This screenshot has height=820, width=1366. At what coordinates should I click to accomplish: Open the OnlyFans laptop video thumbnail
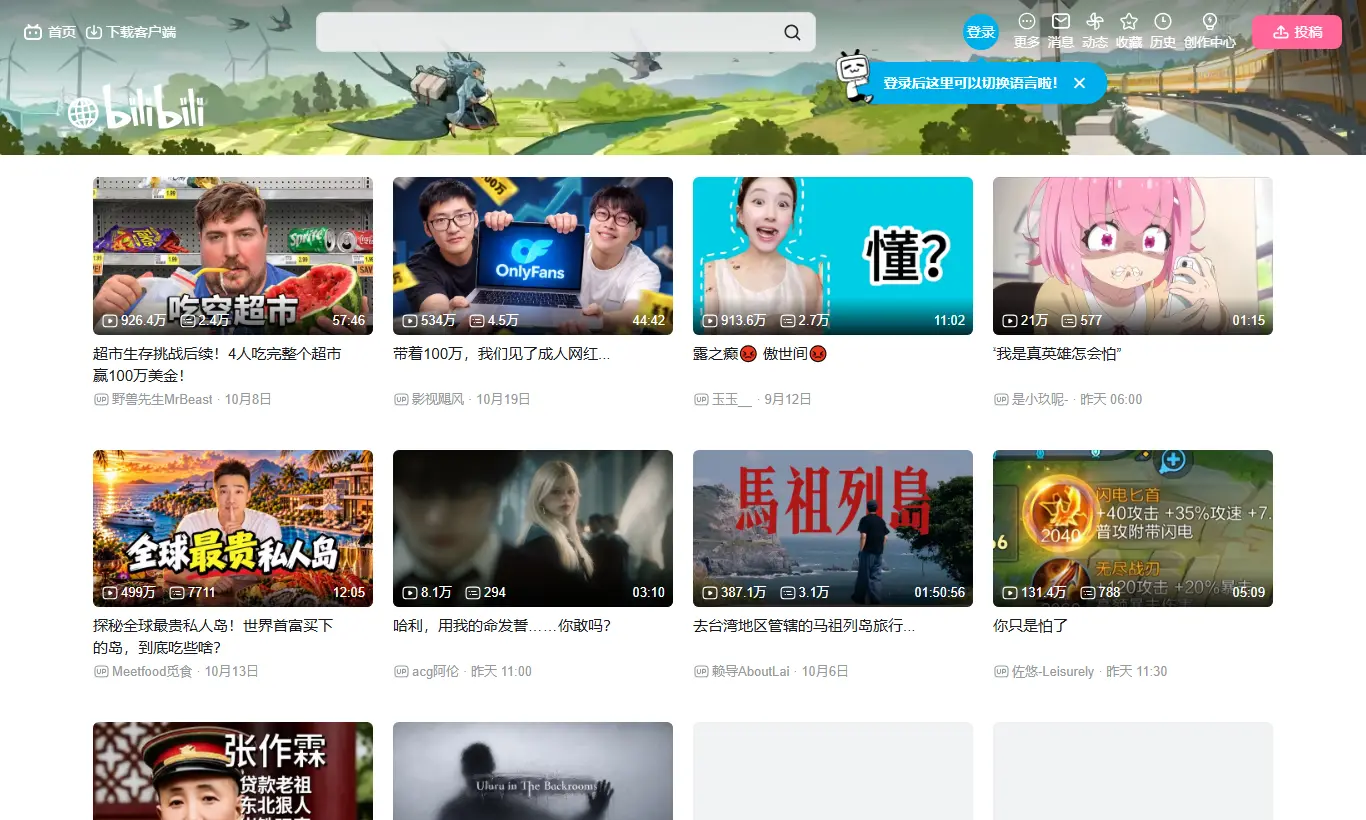[x=533, y=256]
